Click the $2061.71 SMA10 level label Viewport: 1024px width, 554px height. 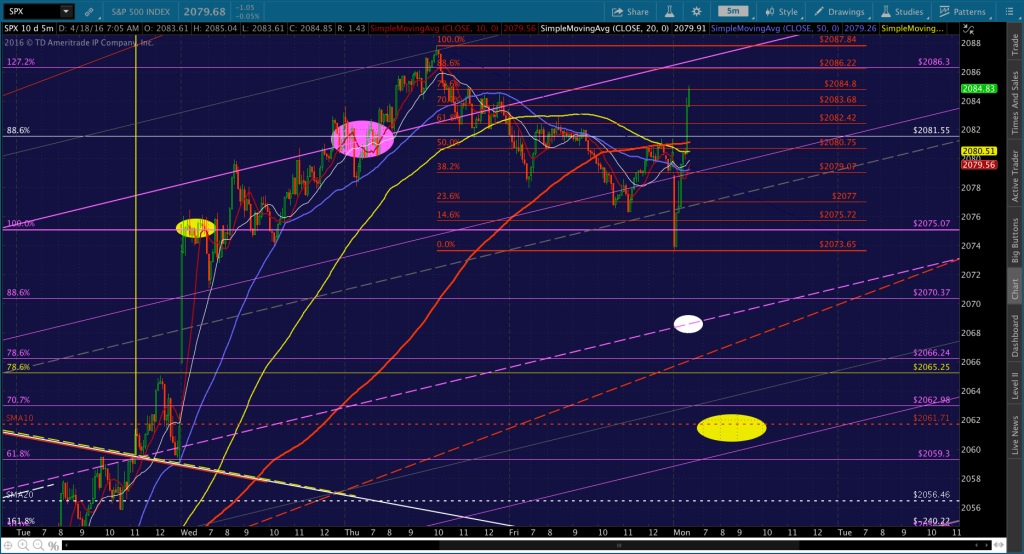(x=932, y=418)
